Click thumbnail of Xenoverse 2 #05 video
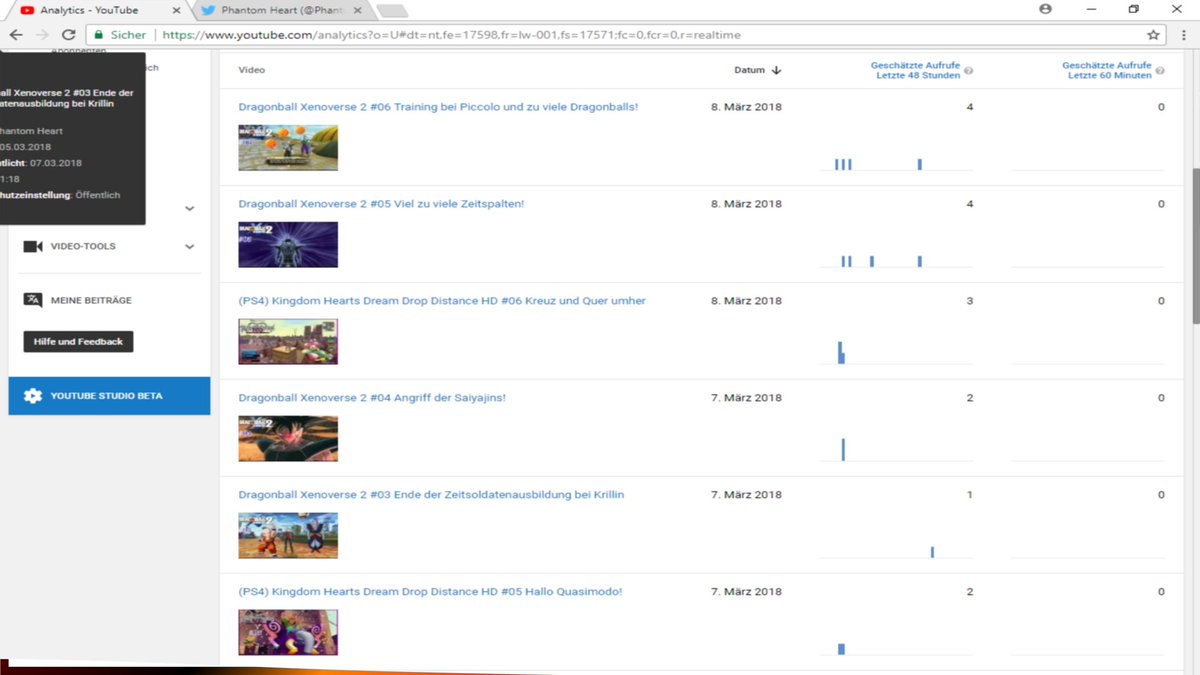This screenshot has width=1200, height=675. (x=288, y=245)
